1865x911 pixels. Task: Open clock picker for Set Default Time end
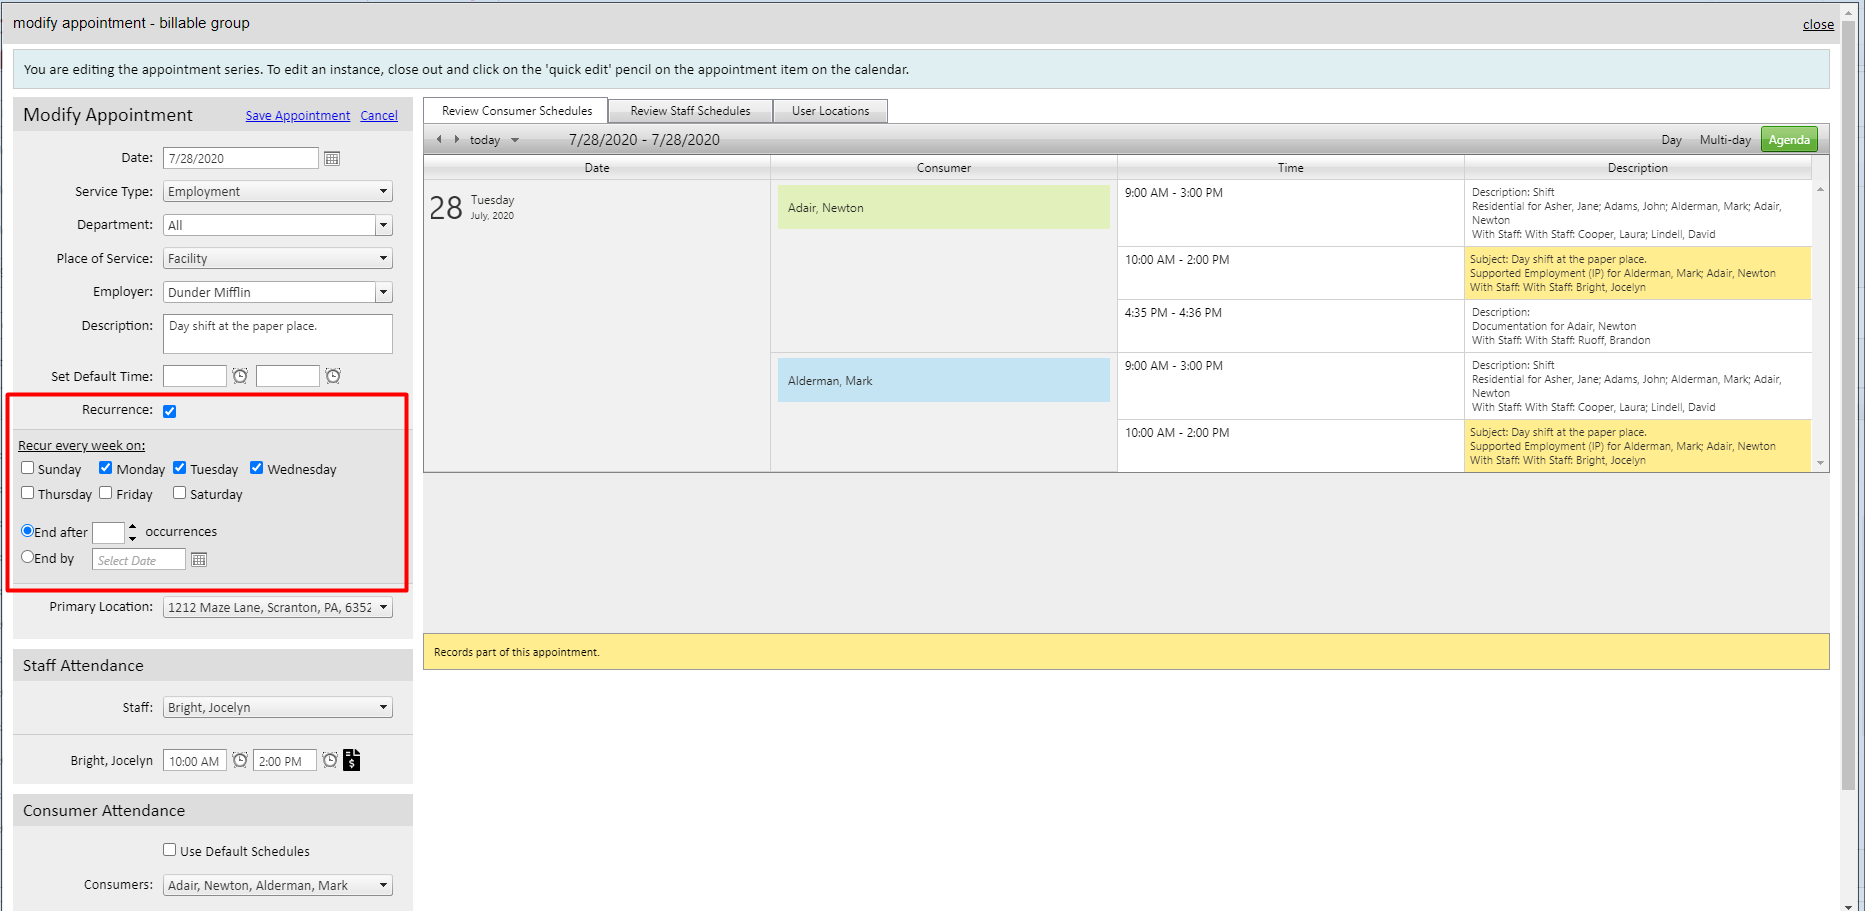(333, 376)
